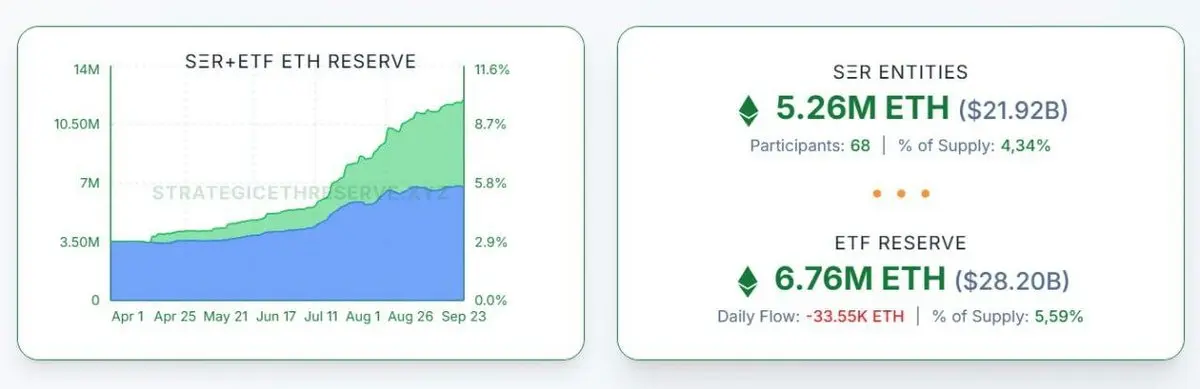Click the ($21.92B) dollar value
Screen dimensions: 1200x389
pyautogui.click(x=1014, y=110)
